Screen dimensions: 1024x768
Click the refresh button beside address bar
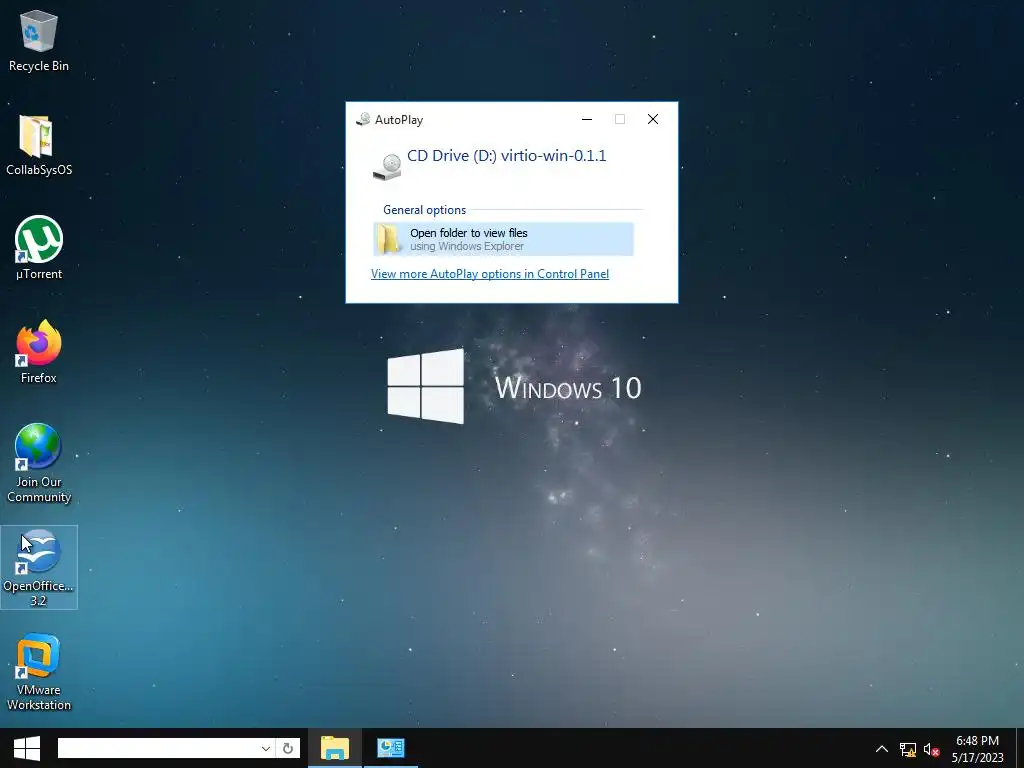[288, 748]
